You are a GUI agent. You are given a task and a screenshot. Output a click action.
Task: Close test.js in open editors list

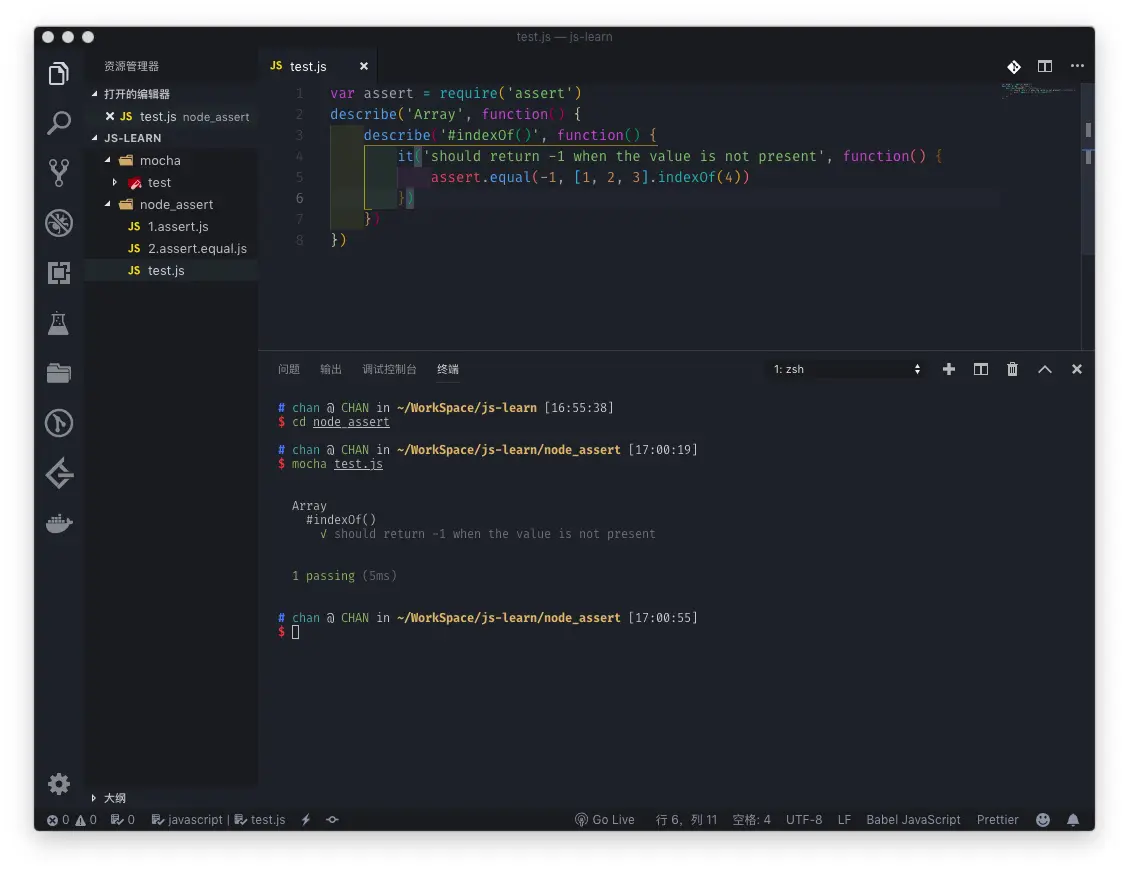pos(109,116)
